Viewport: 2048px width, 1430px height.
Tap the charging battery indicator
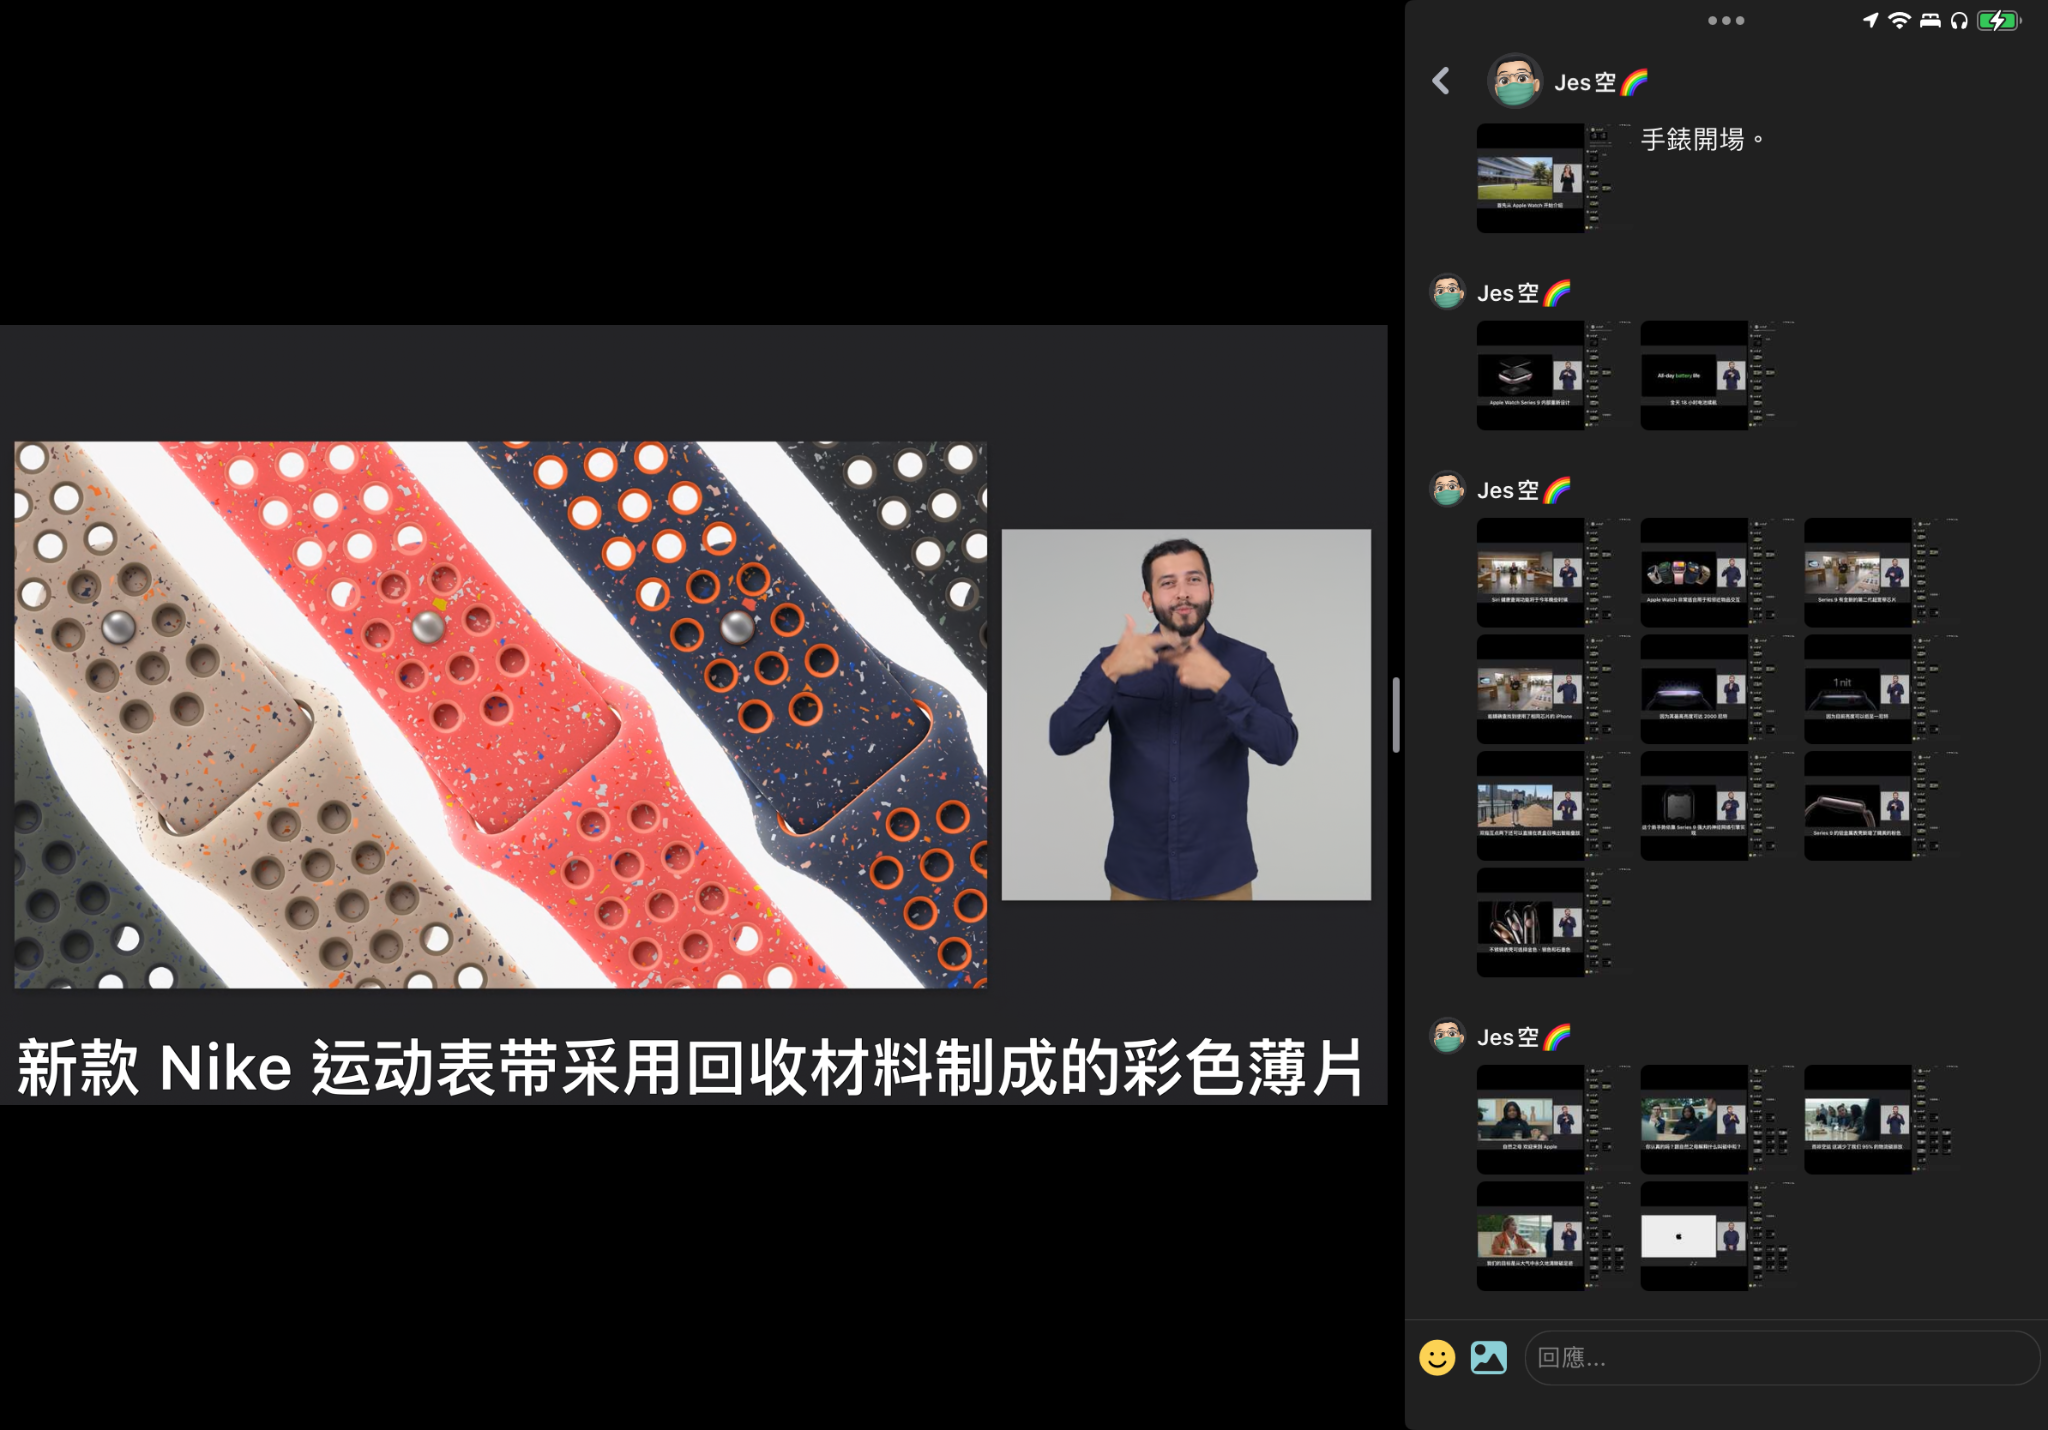(1999, 20)
